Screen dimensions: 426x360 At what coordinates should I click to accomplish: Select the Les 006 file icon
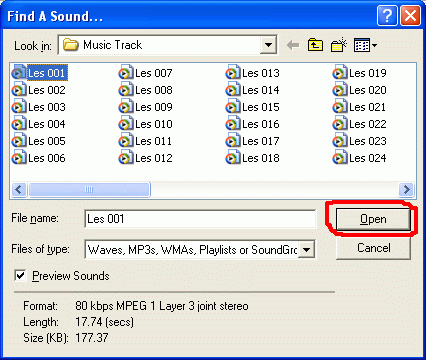[19, 158]
